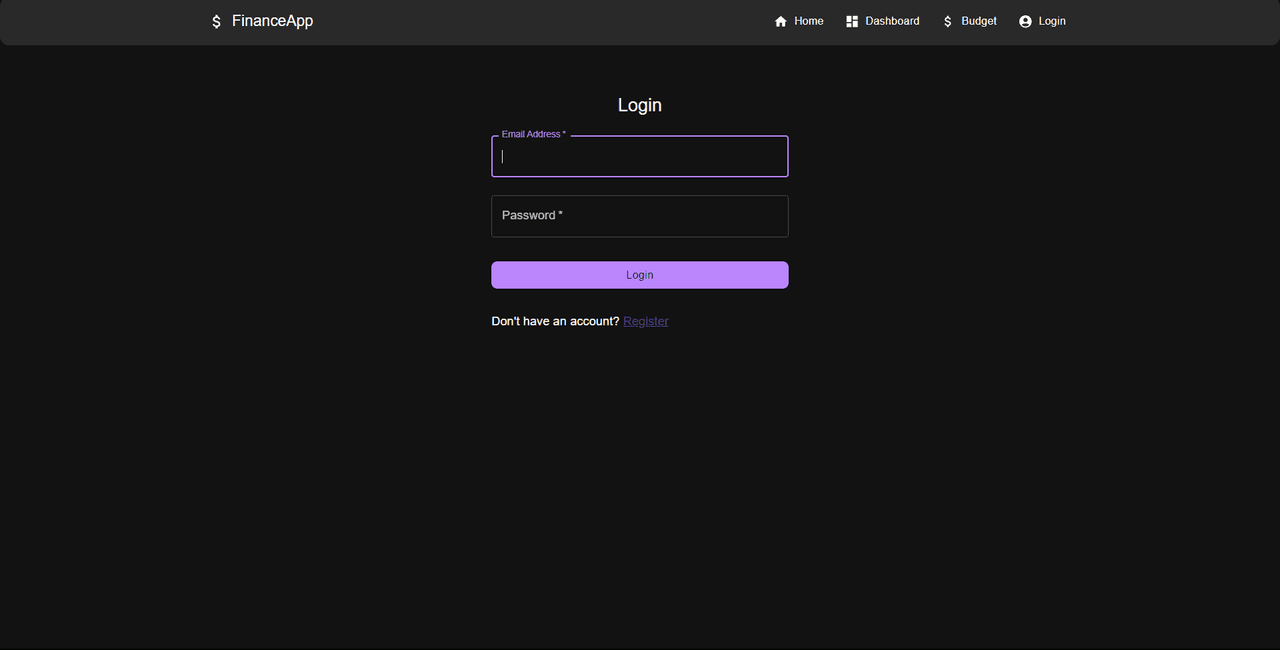Click the Password placeholder label text

(x=532, y=215)
